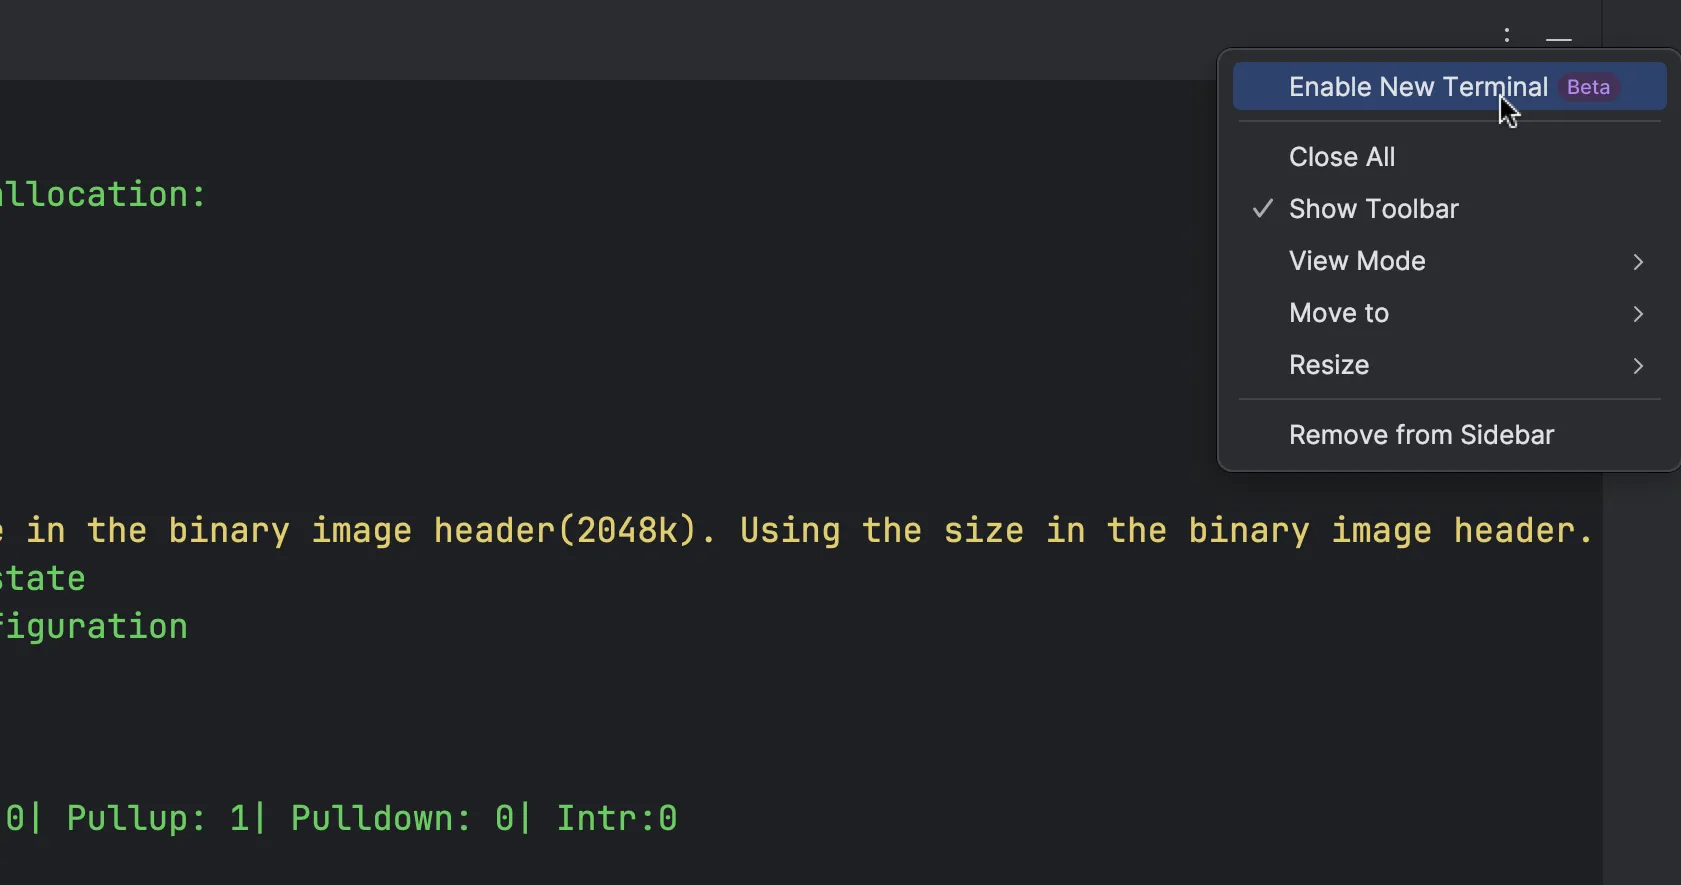
Task: Hide the terminal tool window
Action: pyautogui.click(x=1559, y=38)
